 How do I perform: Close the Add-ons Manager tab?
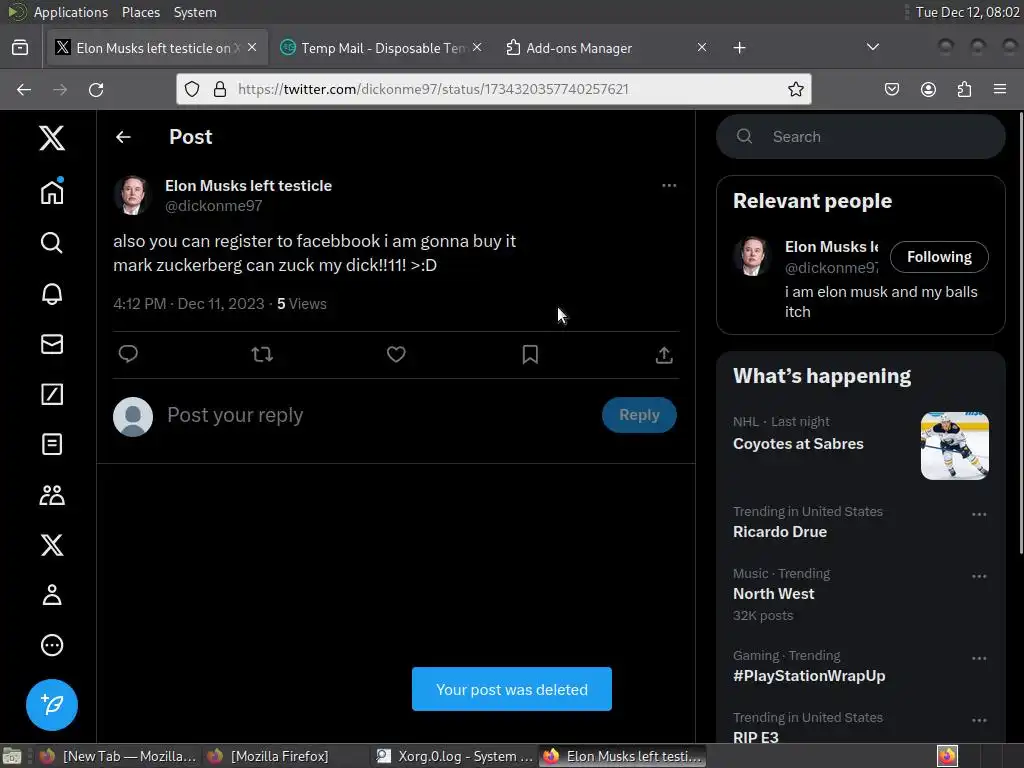(x=702, y=47)
